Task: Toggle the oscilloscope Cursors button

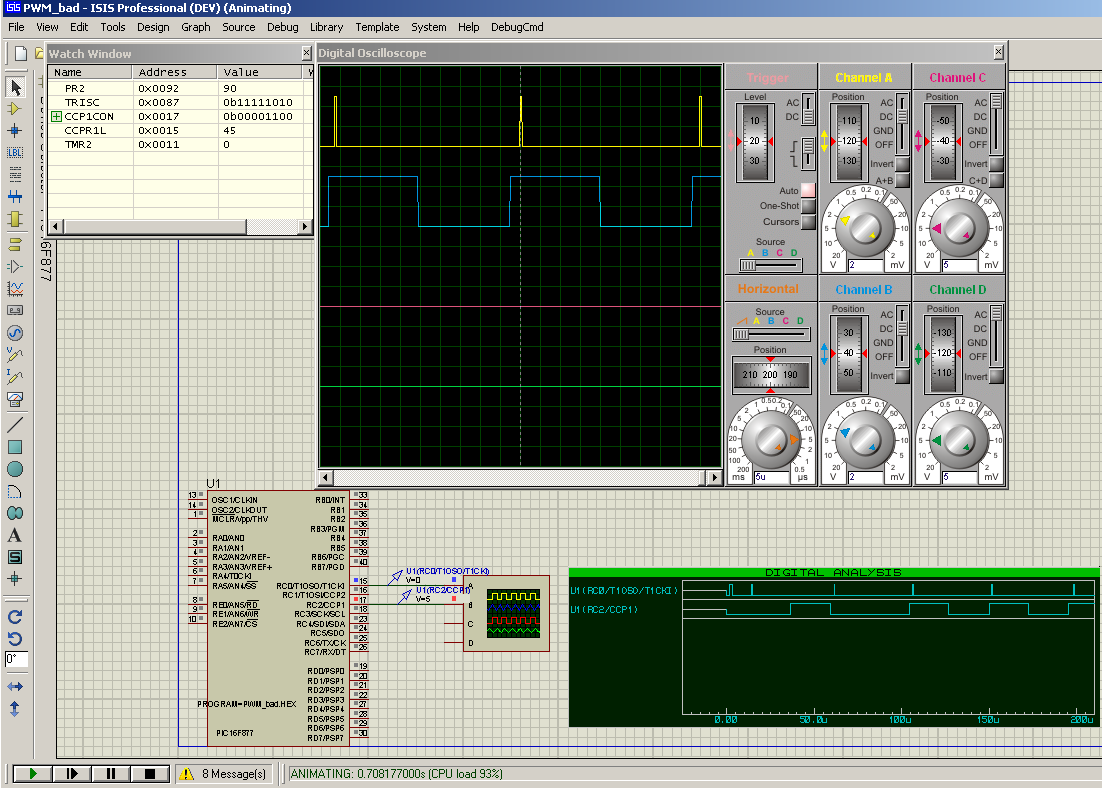Action: [808, 222]
